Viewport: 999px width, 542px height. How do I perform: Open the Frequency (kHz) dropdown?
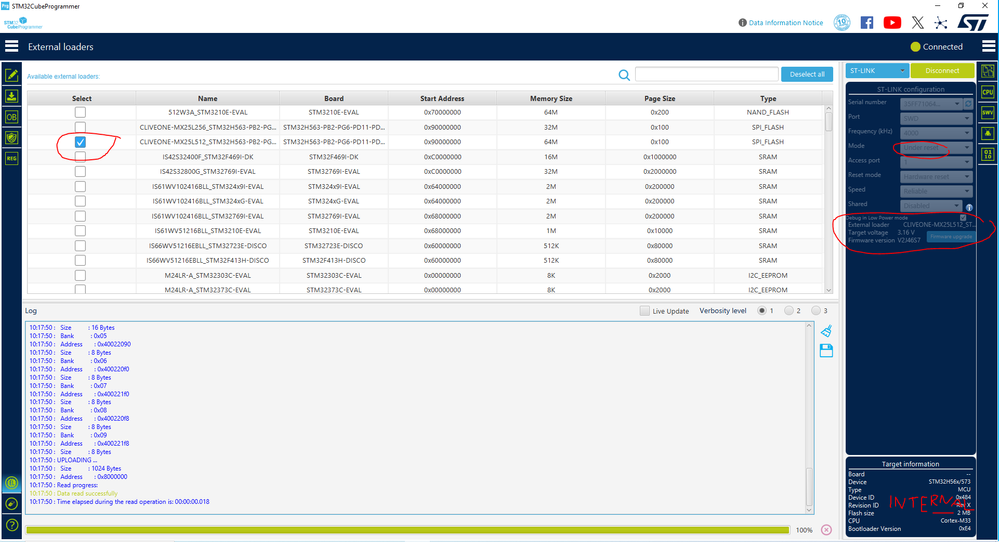937,132
